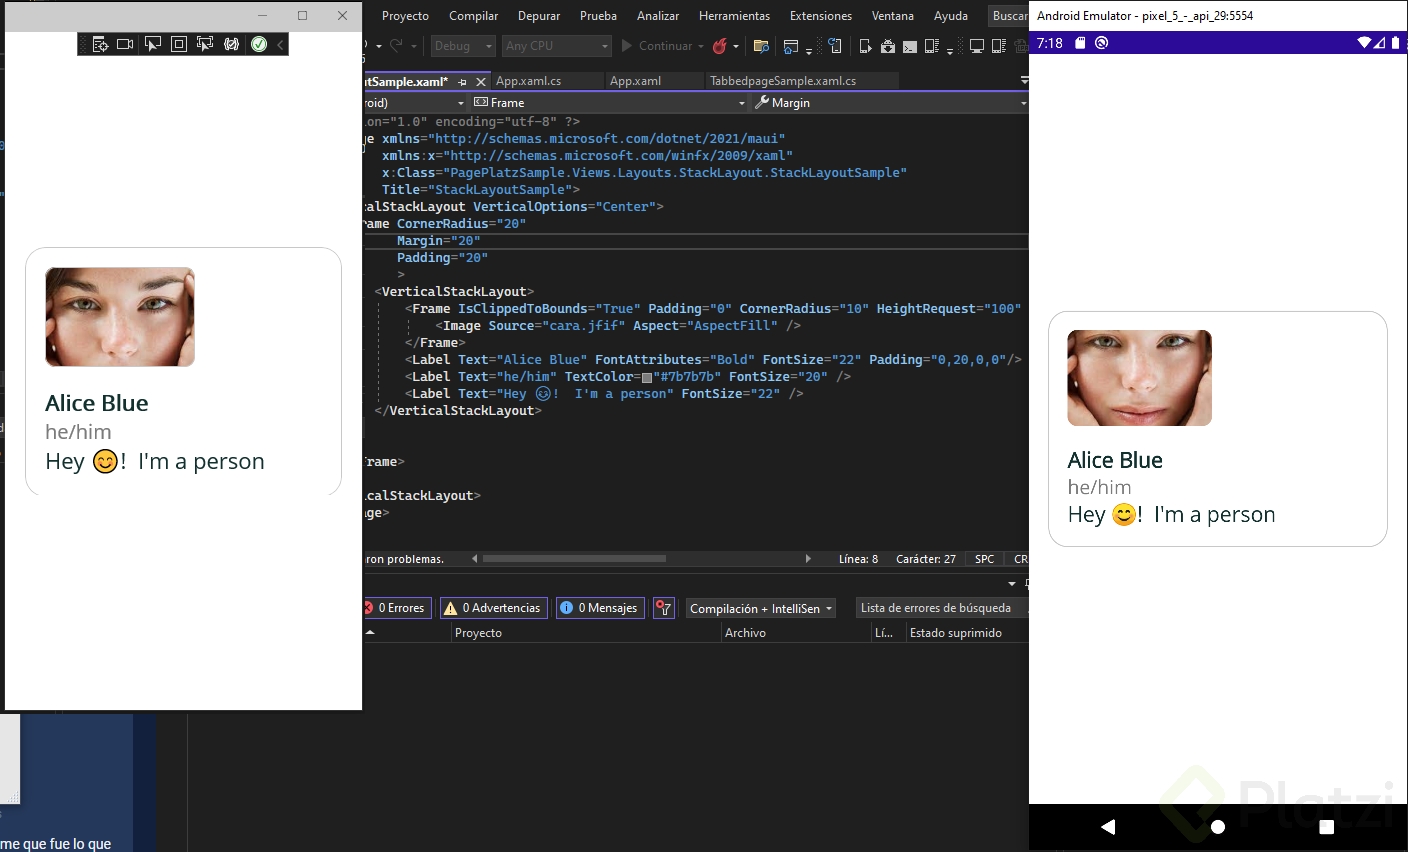
Task: Open the live visual tree icon
Action: [100, 44]
